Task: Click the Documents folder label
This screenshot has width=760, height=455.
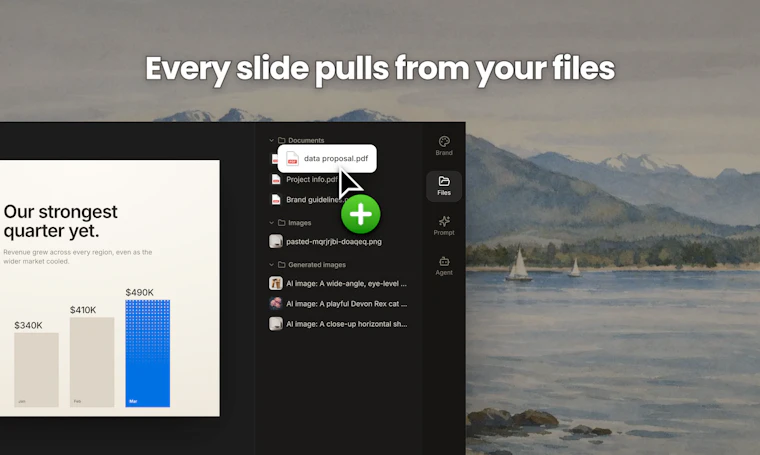Action: 306,141
